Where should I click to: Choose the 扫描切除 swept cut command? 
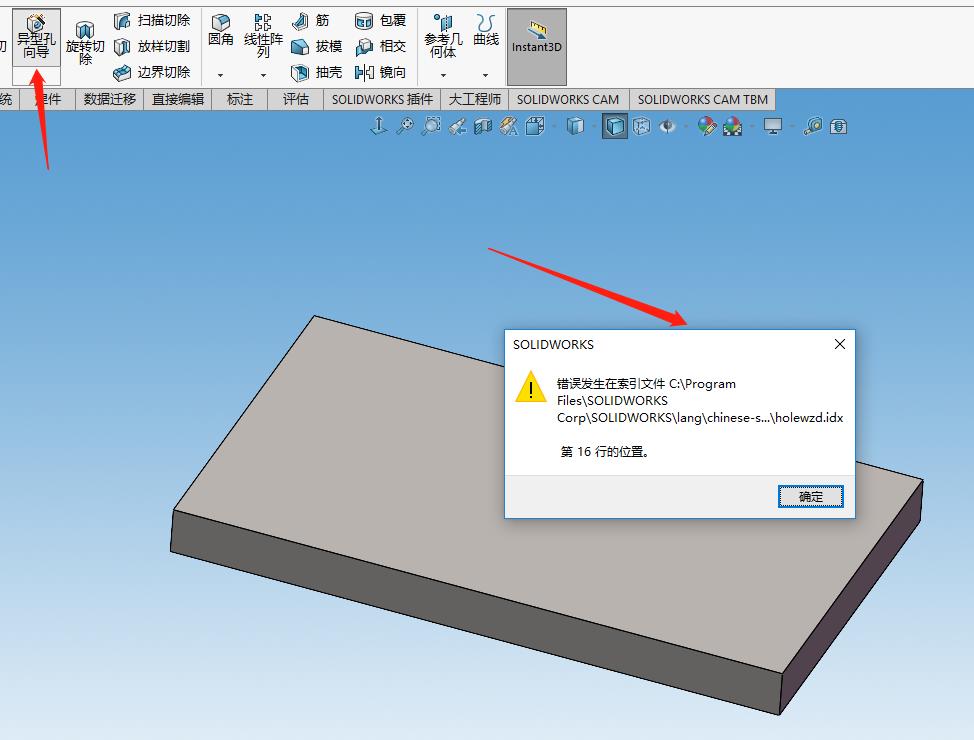[152, 21]
